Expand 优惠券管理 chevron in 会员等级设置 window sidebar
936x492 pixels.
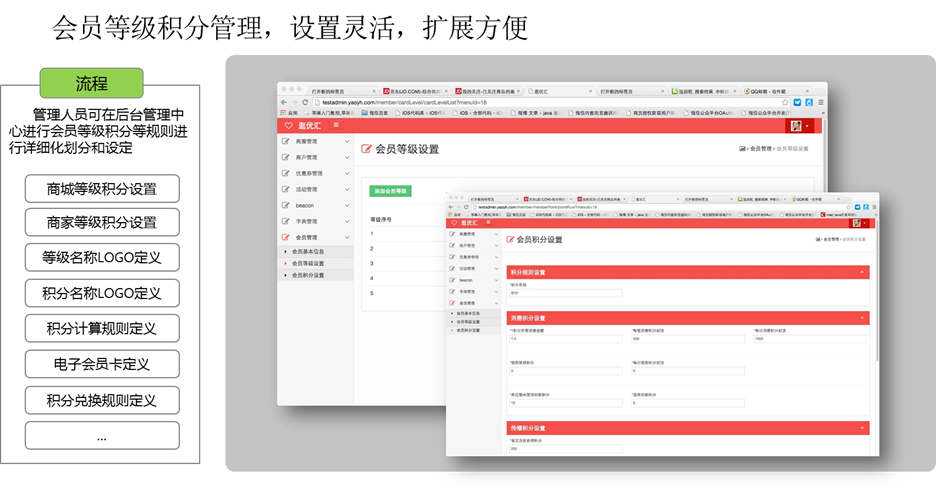coord(347,173)
